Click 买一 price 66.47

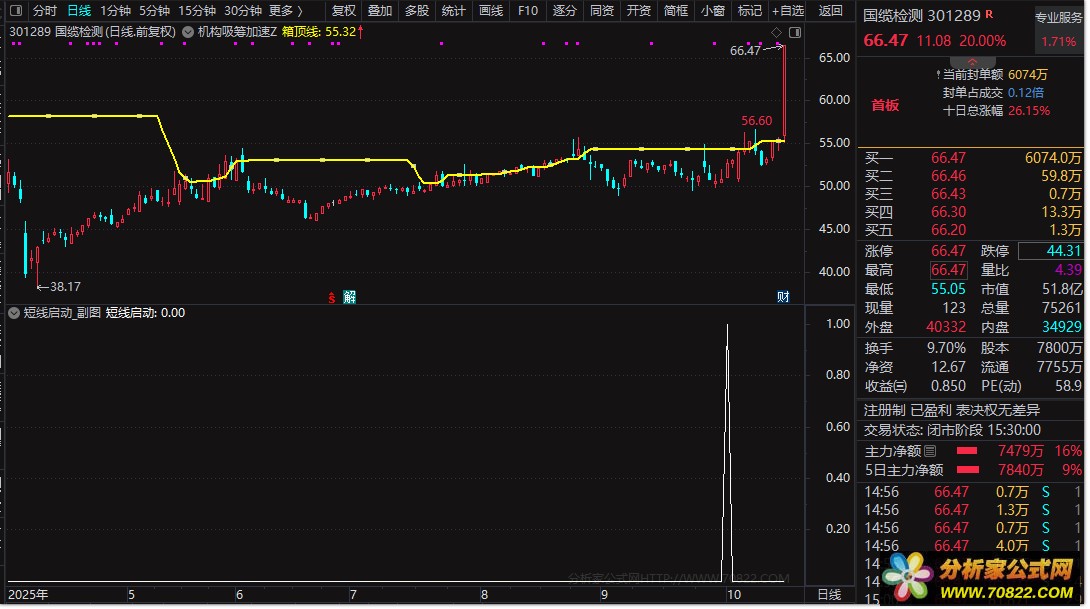tap(948, 158)
